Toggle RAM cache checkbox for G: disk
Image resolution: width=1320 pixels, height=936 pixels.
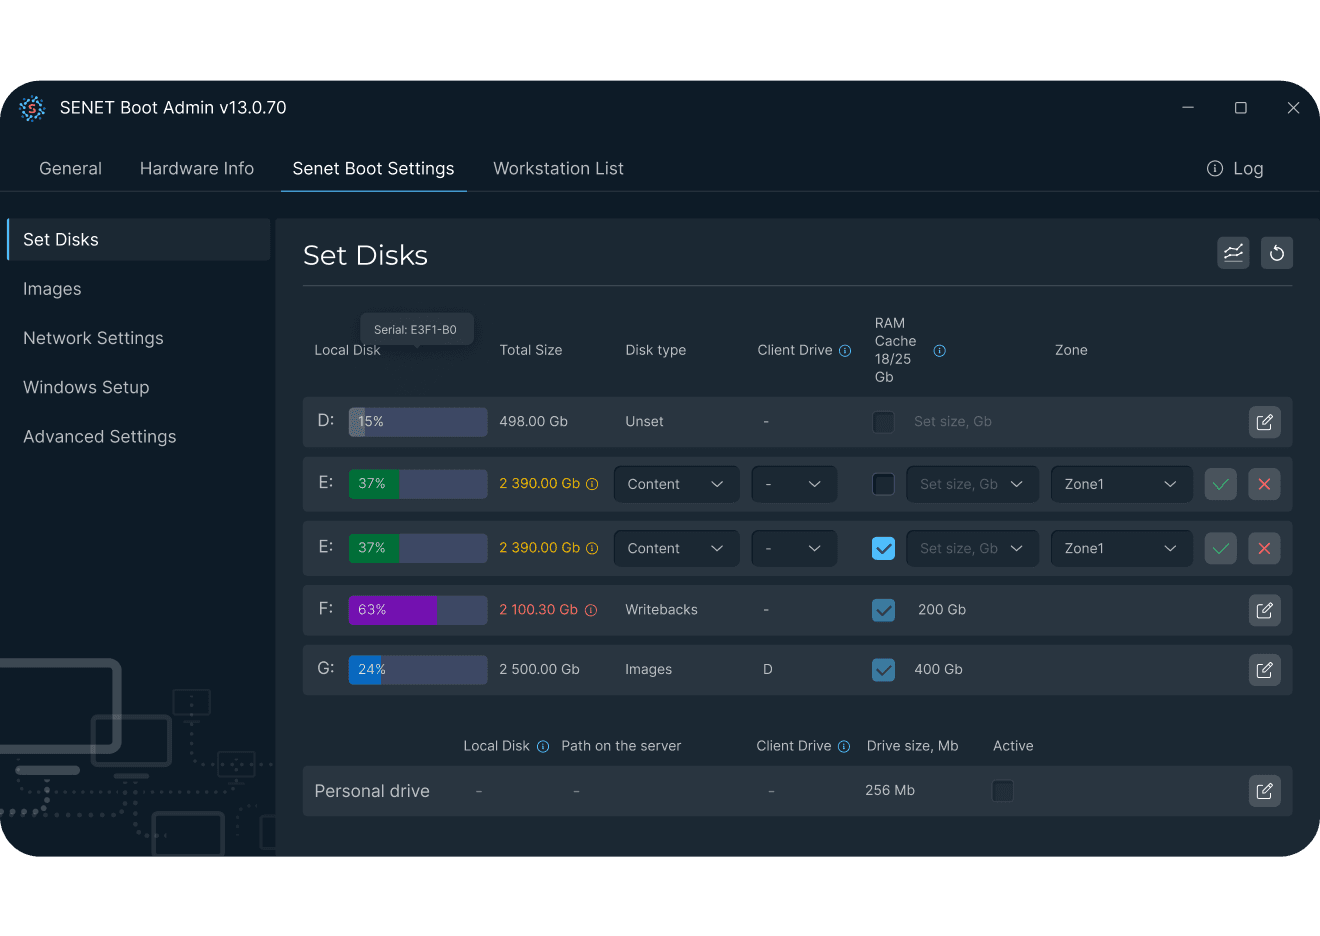coord(884,670)
